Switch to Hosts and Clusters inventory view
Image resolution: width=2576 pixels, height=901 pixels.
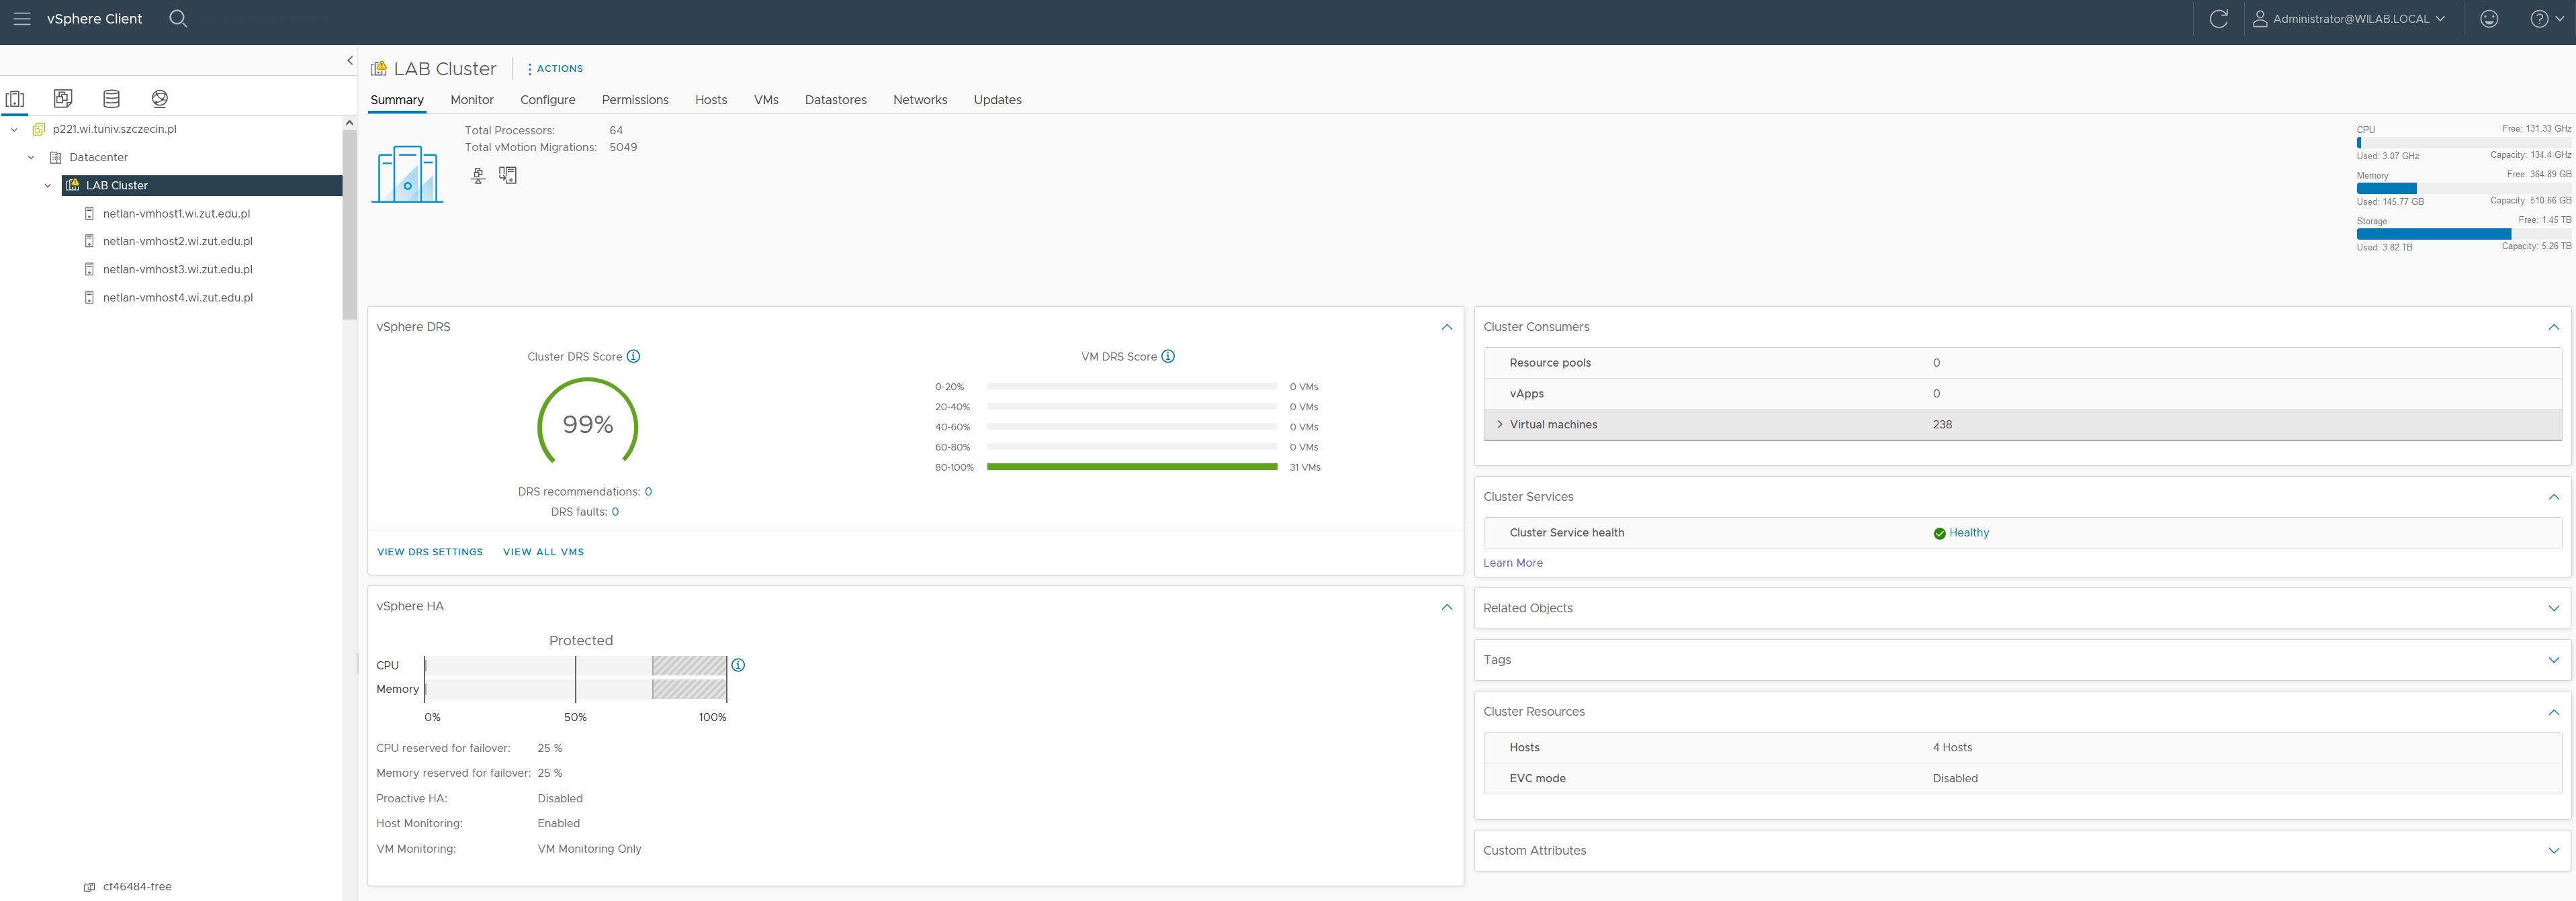click(x=15, y=99)
